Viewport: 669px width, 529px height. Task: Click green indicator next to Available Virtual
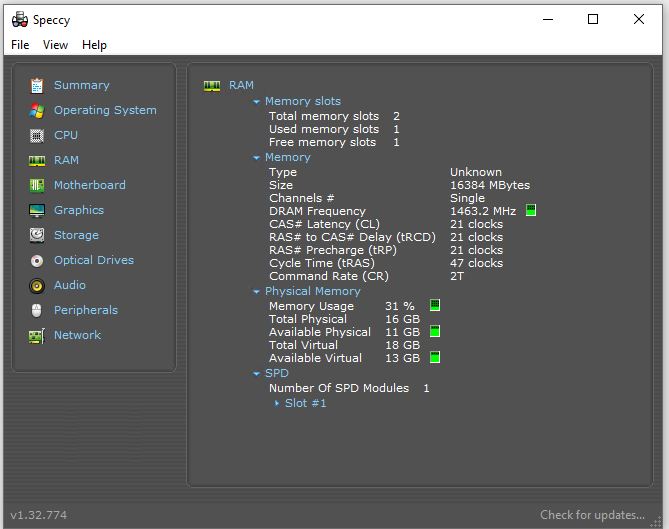(x=435, y=357)
